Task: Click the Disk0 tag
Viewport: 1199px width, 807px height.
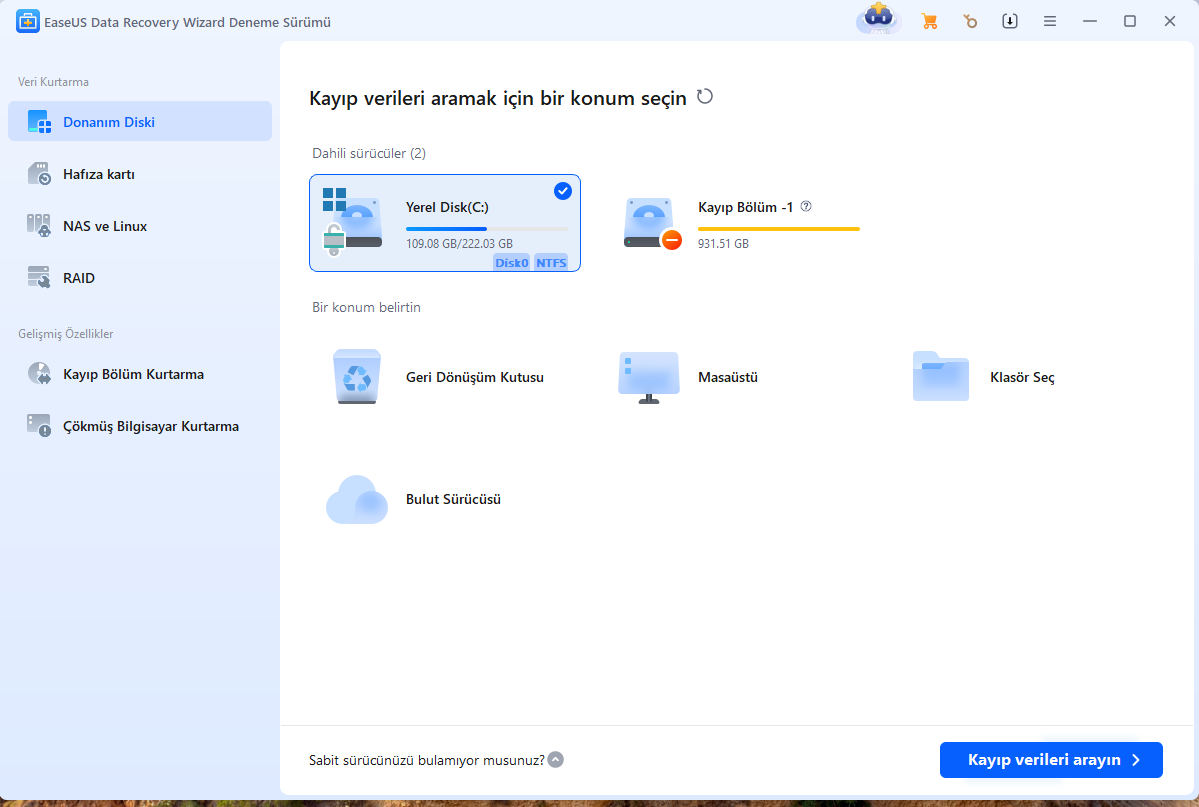Action: [512, 262]
